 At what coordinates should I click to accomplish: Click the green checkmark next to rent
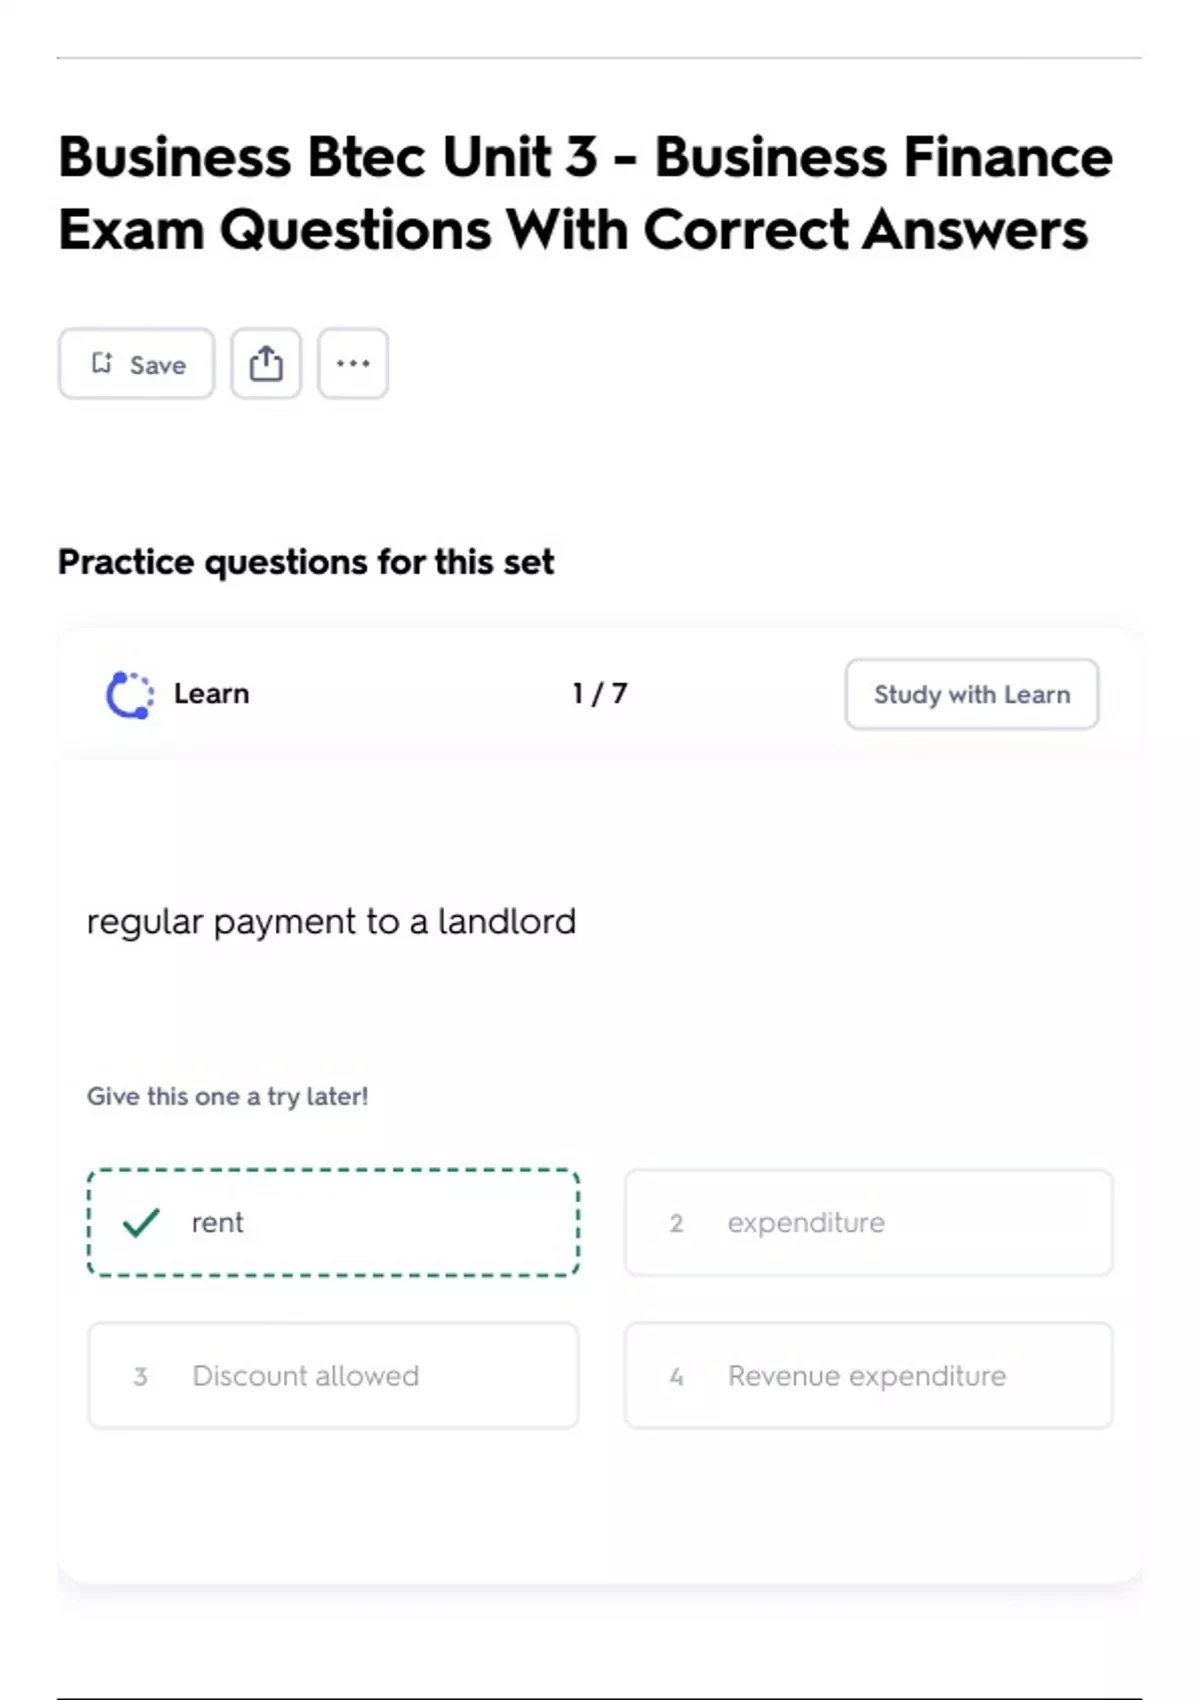tap(141, 1222)
